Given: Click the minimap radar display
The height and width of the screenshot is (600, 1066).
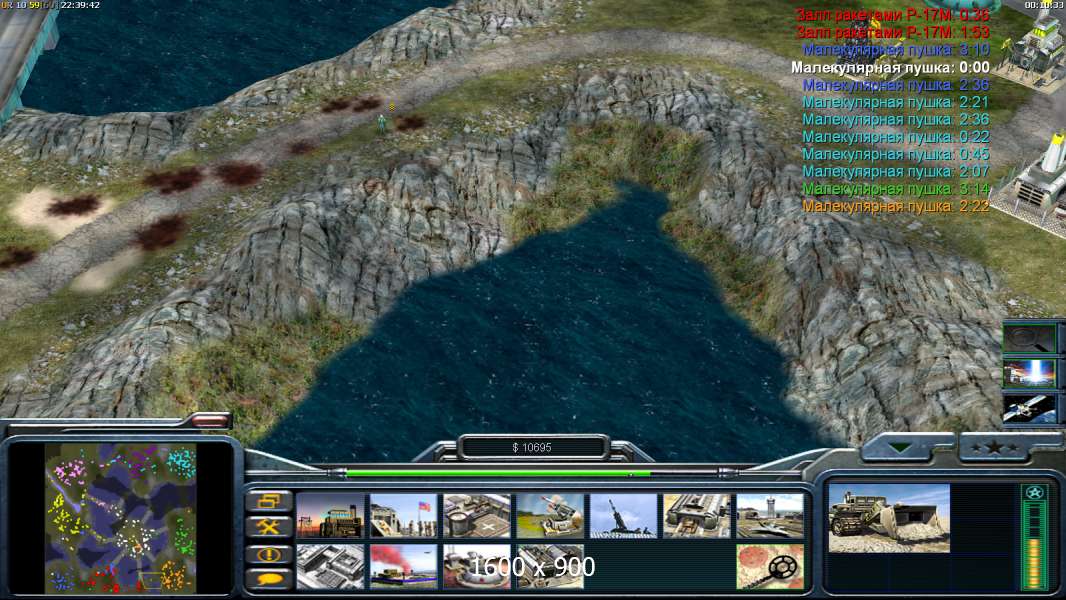Looking at the screenshot, I should [x=121, y=518].
